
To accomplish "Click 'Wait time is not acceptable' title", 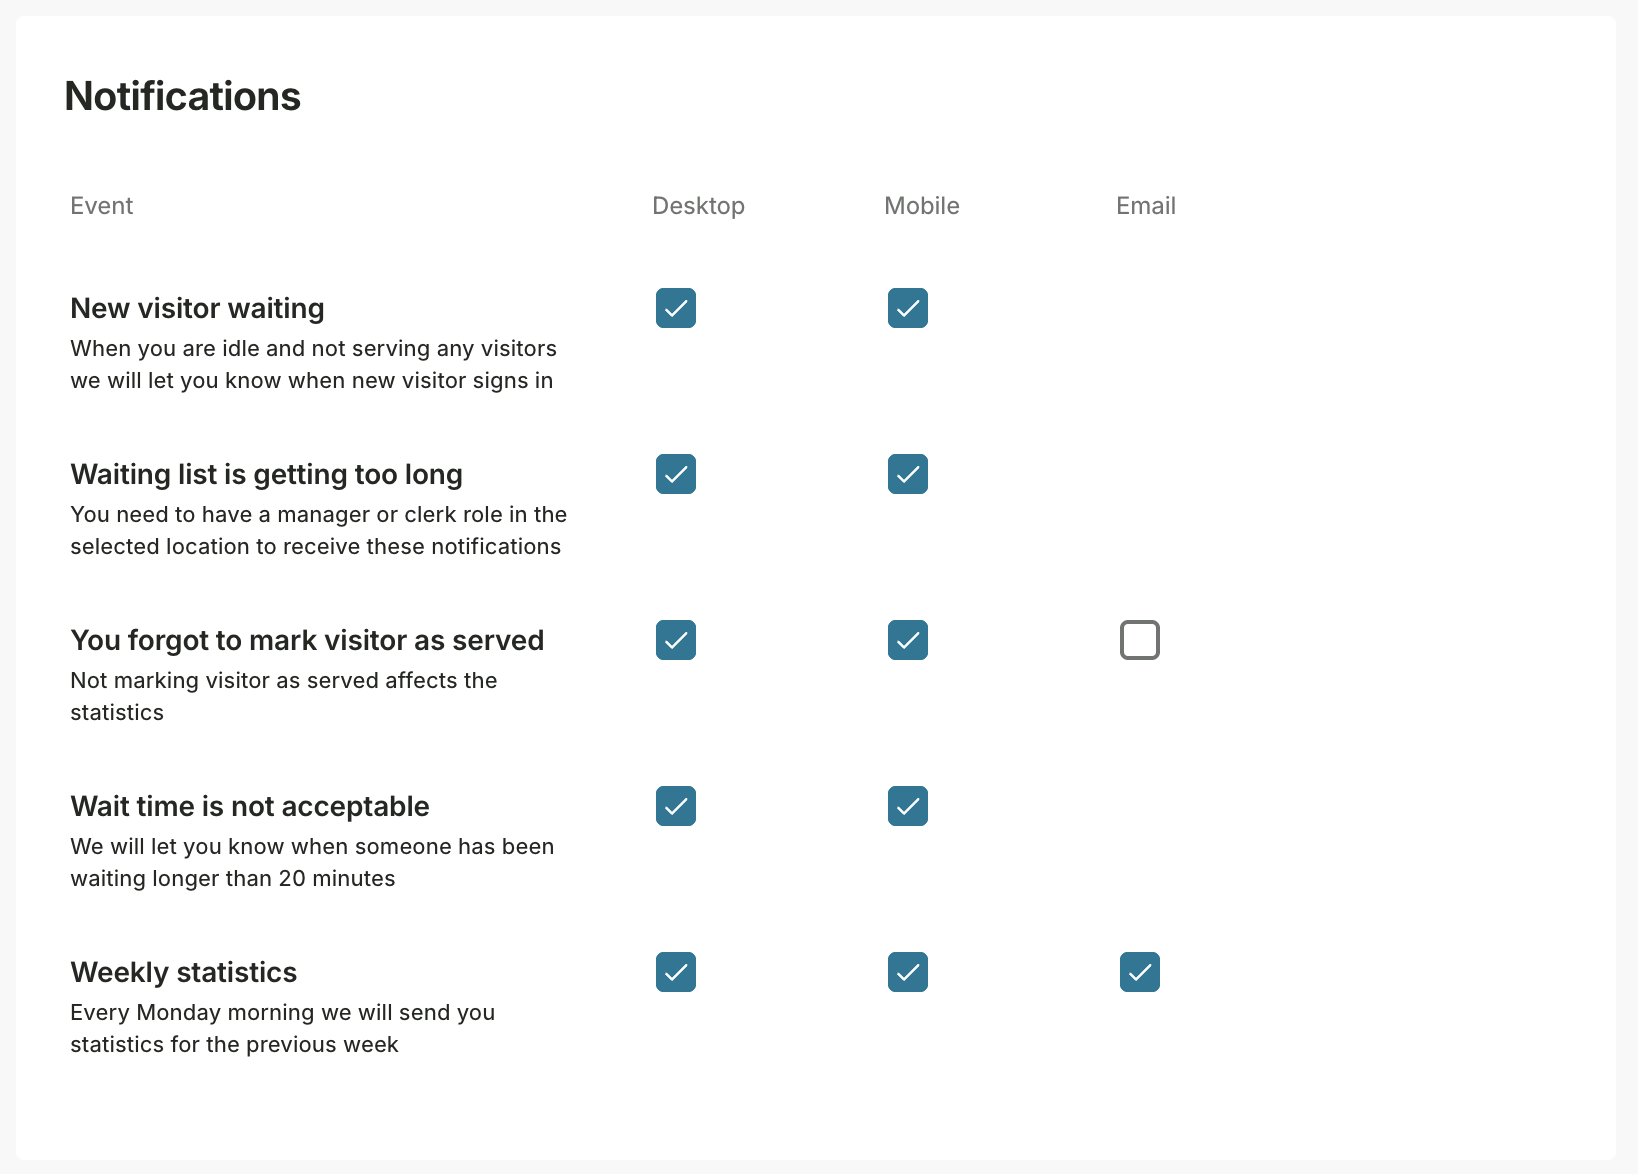I will 249,806.
